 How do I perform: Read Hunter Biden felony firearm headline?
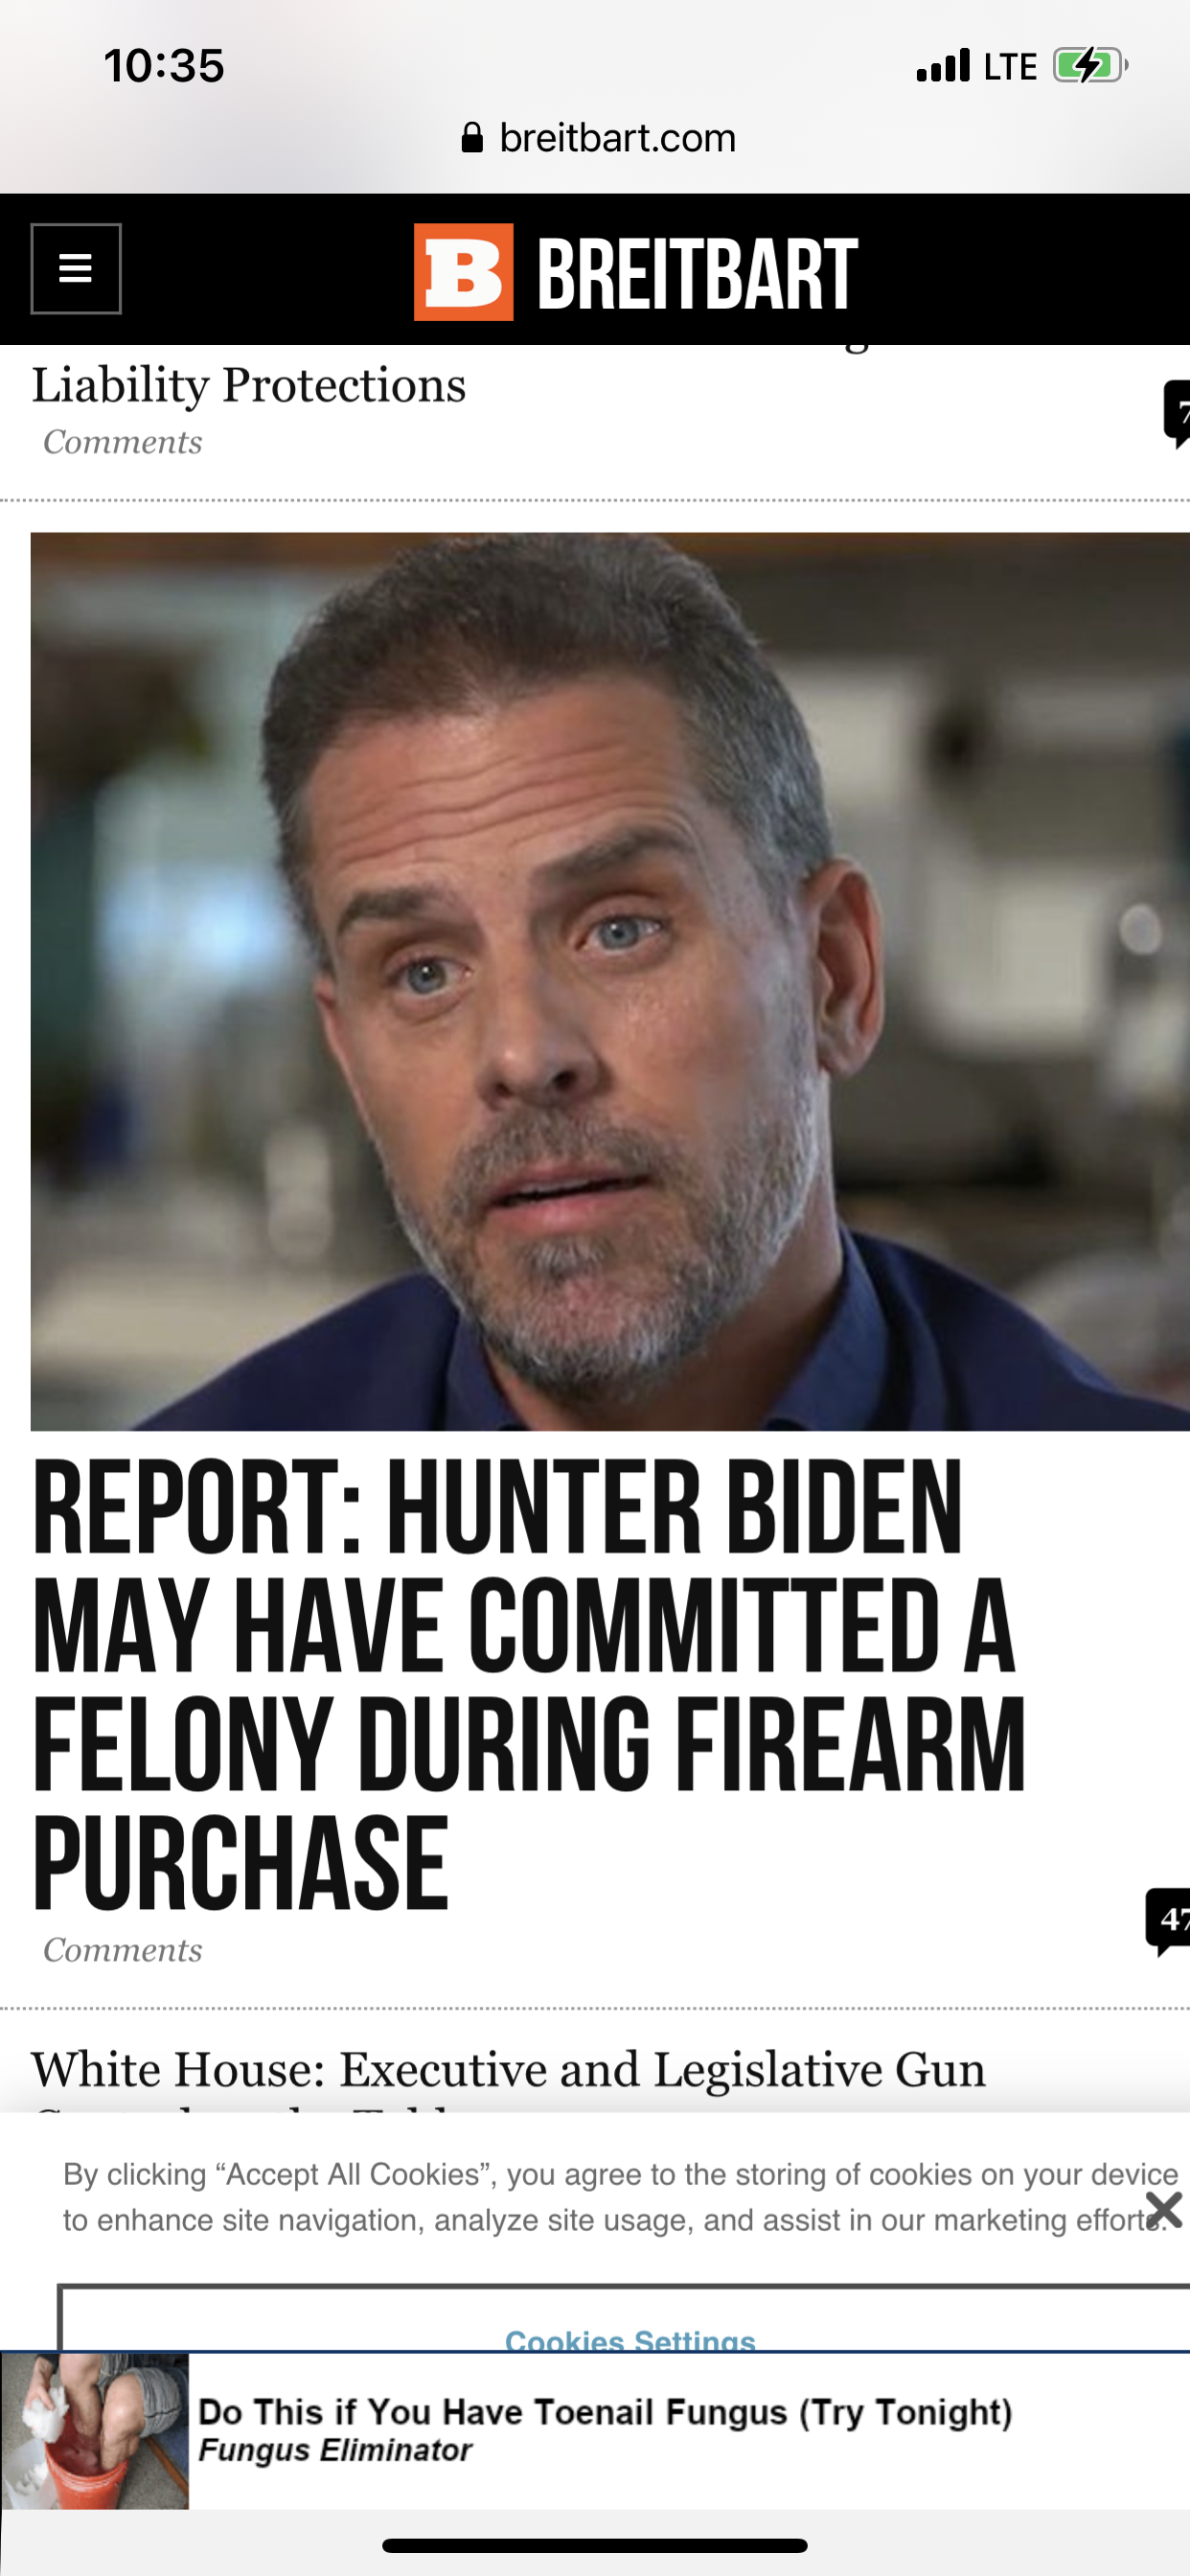point(530,1684)
